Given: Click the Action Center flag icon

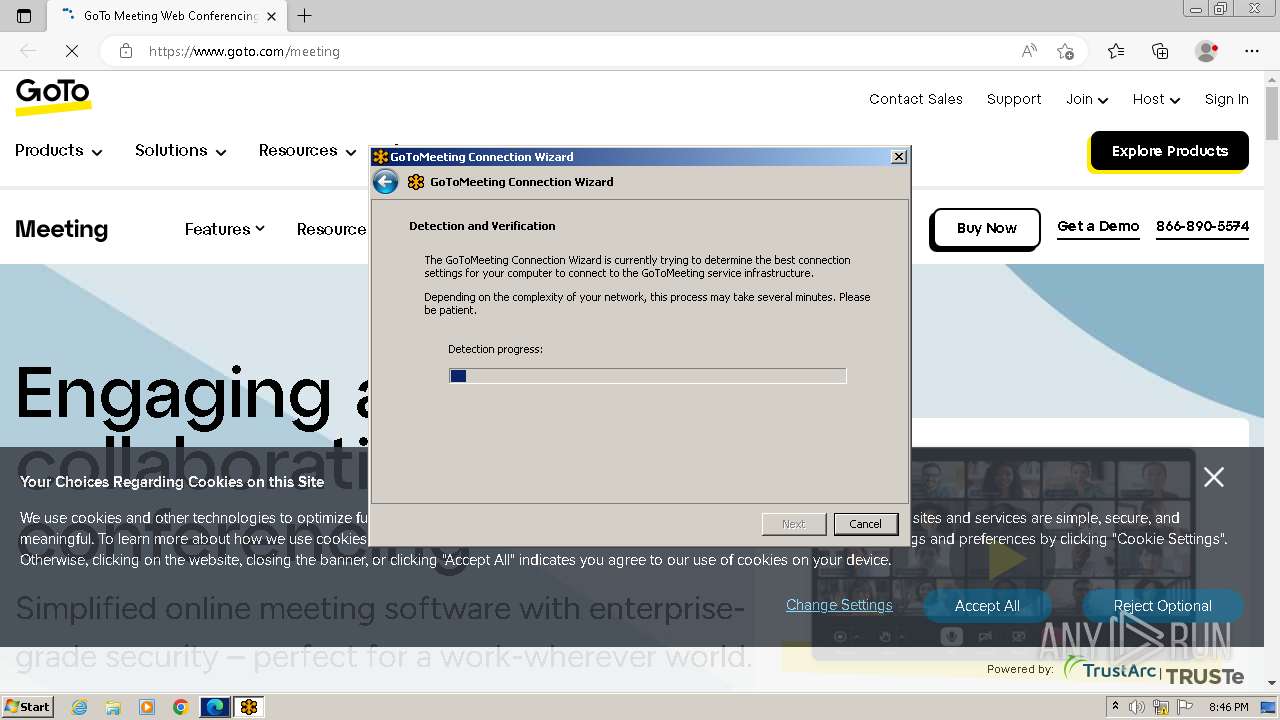Looking at the screenshot, I should [1184, 707].
